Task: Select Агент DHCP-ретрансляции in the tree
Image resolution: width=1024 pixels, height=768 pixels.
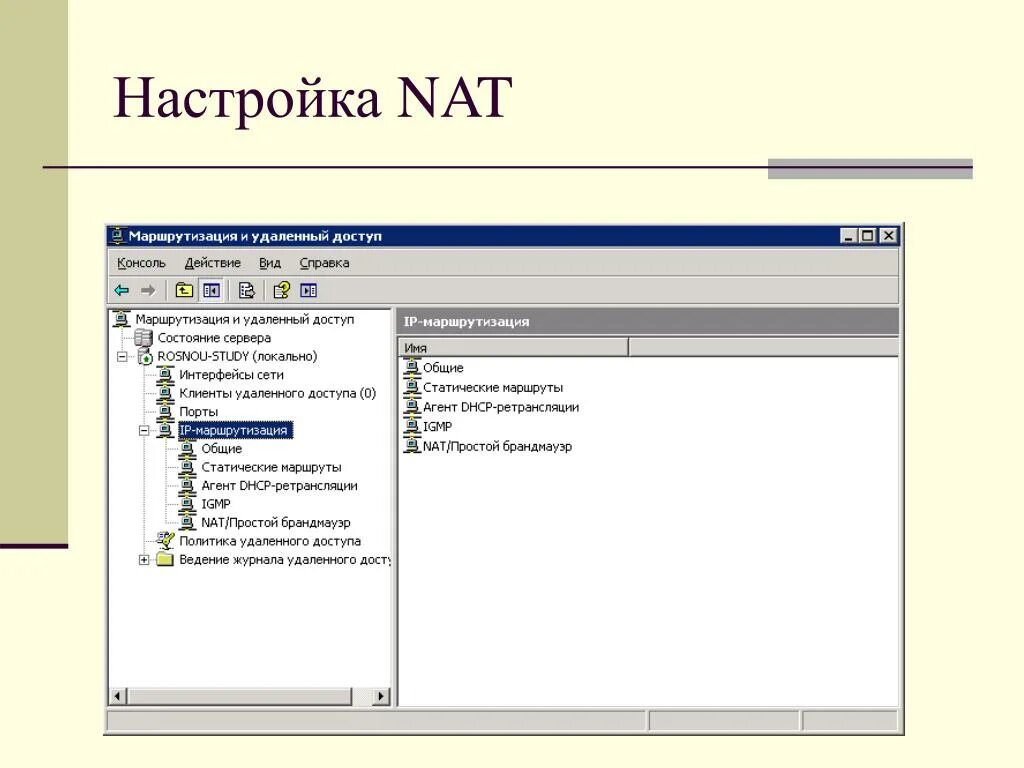Action: 279,485
